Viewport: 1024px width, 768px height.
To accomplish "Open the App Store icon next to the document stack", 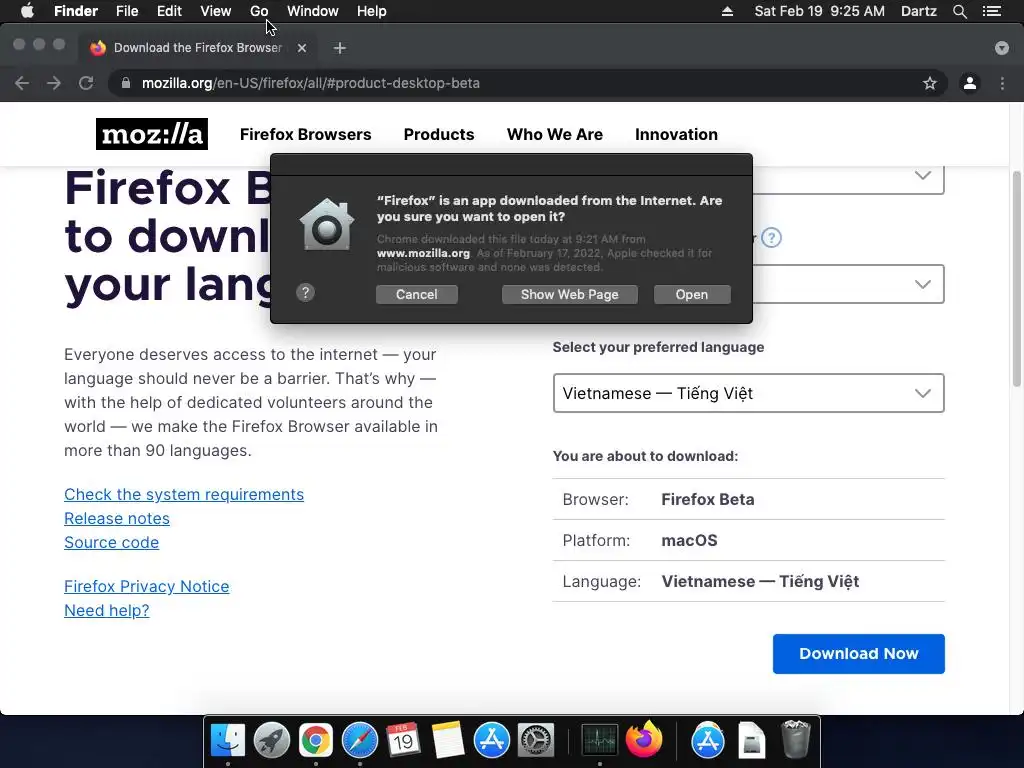I will (x=708, y=741).
